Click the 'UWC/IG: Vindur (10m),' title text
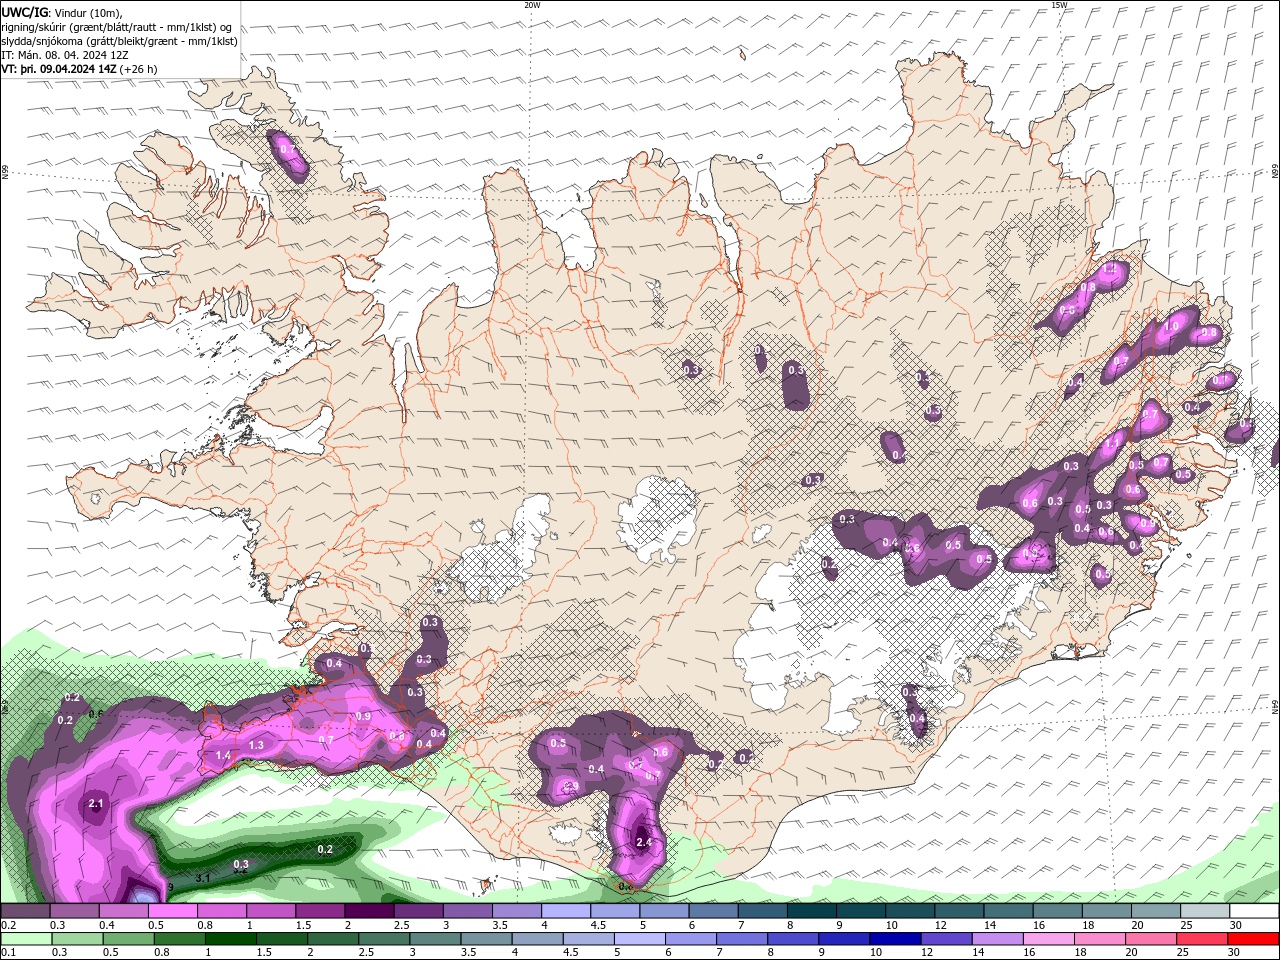The image size is (1280, 960). click(62, 12)
